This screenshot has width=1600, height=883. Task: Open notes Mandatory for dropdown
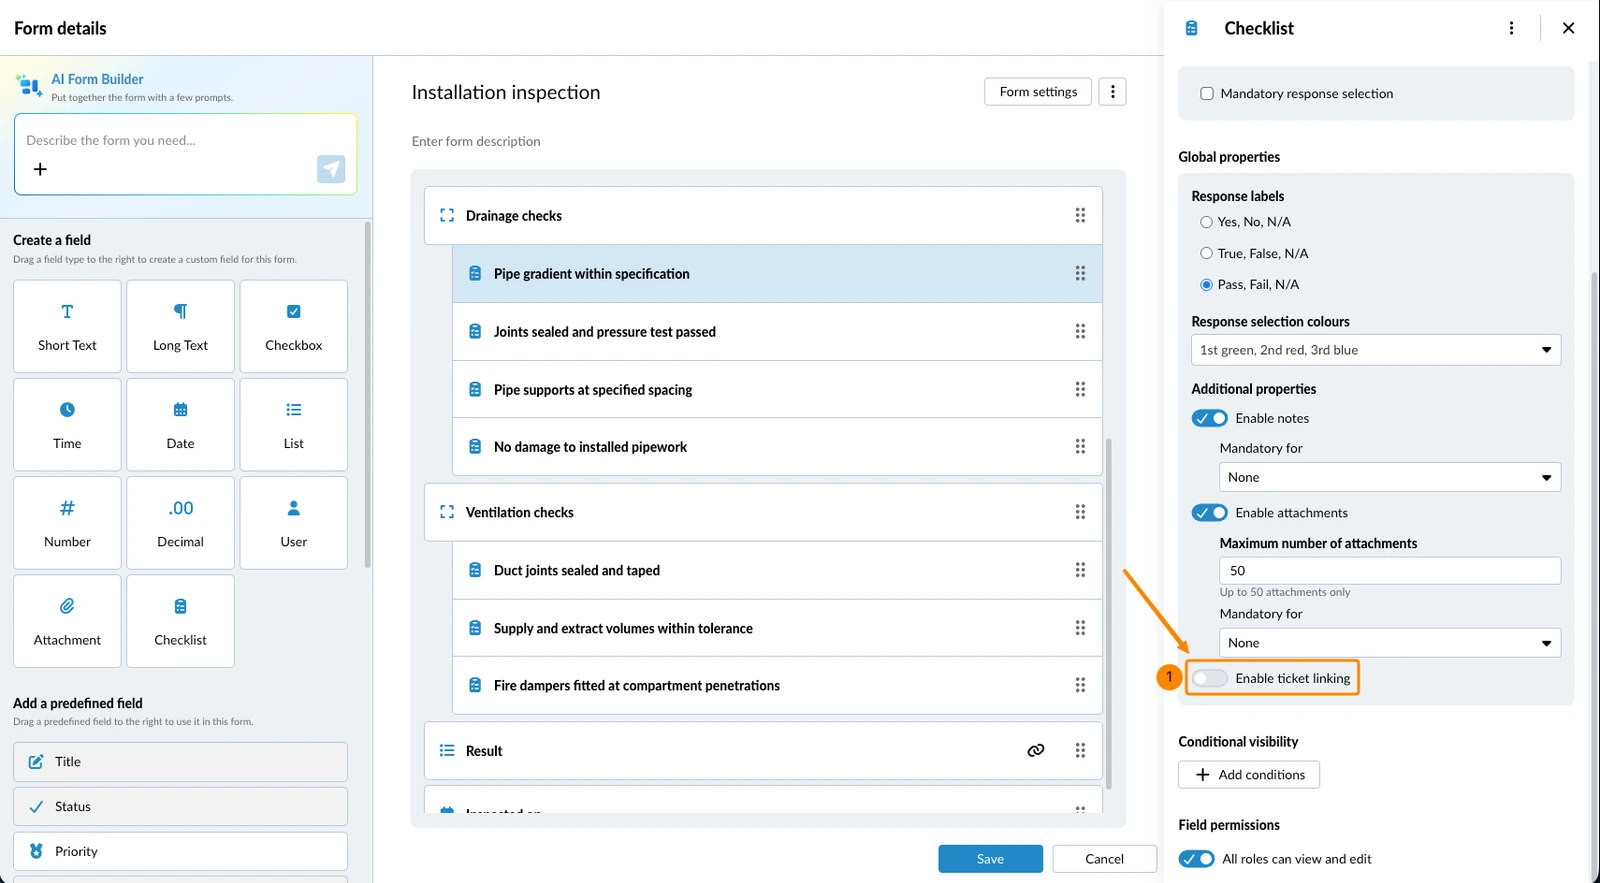(x=1390, y=477)
